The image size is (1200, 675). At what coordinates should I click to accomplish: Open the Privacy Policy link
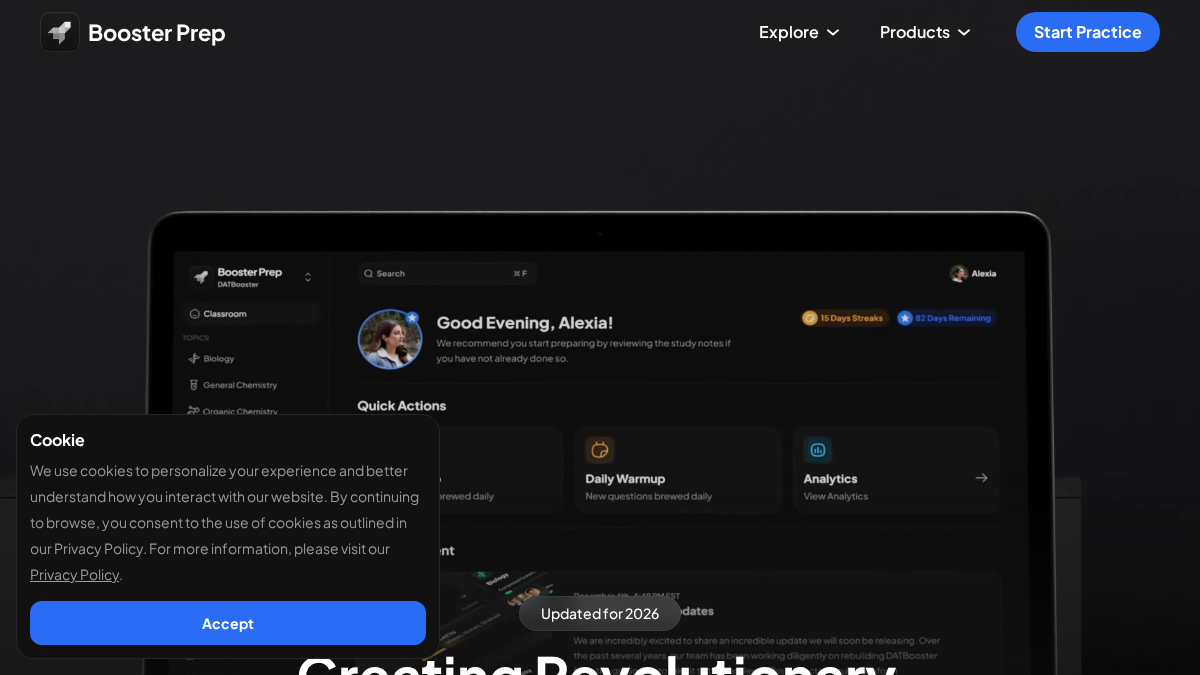(x=74, y=574)
